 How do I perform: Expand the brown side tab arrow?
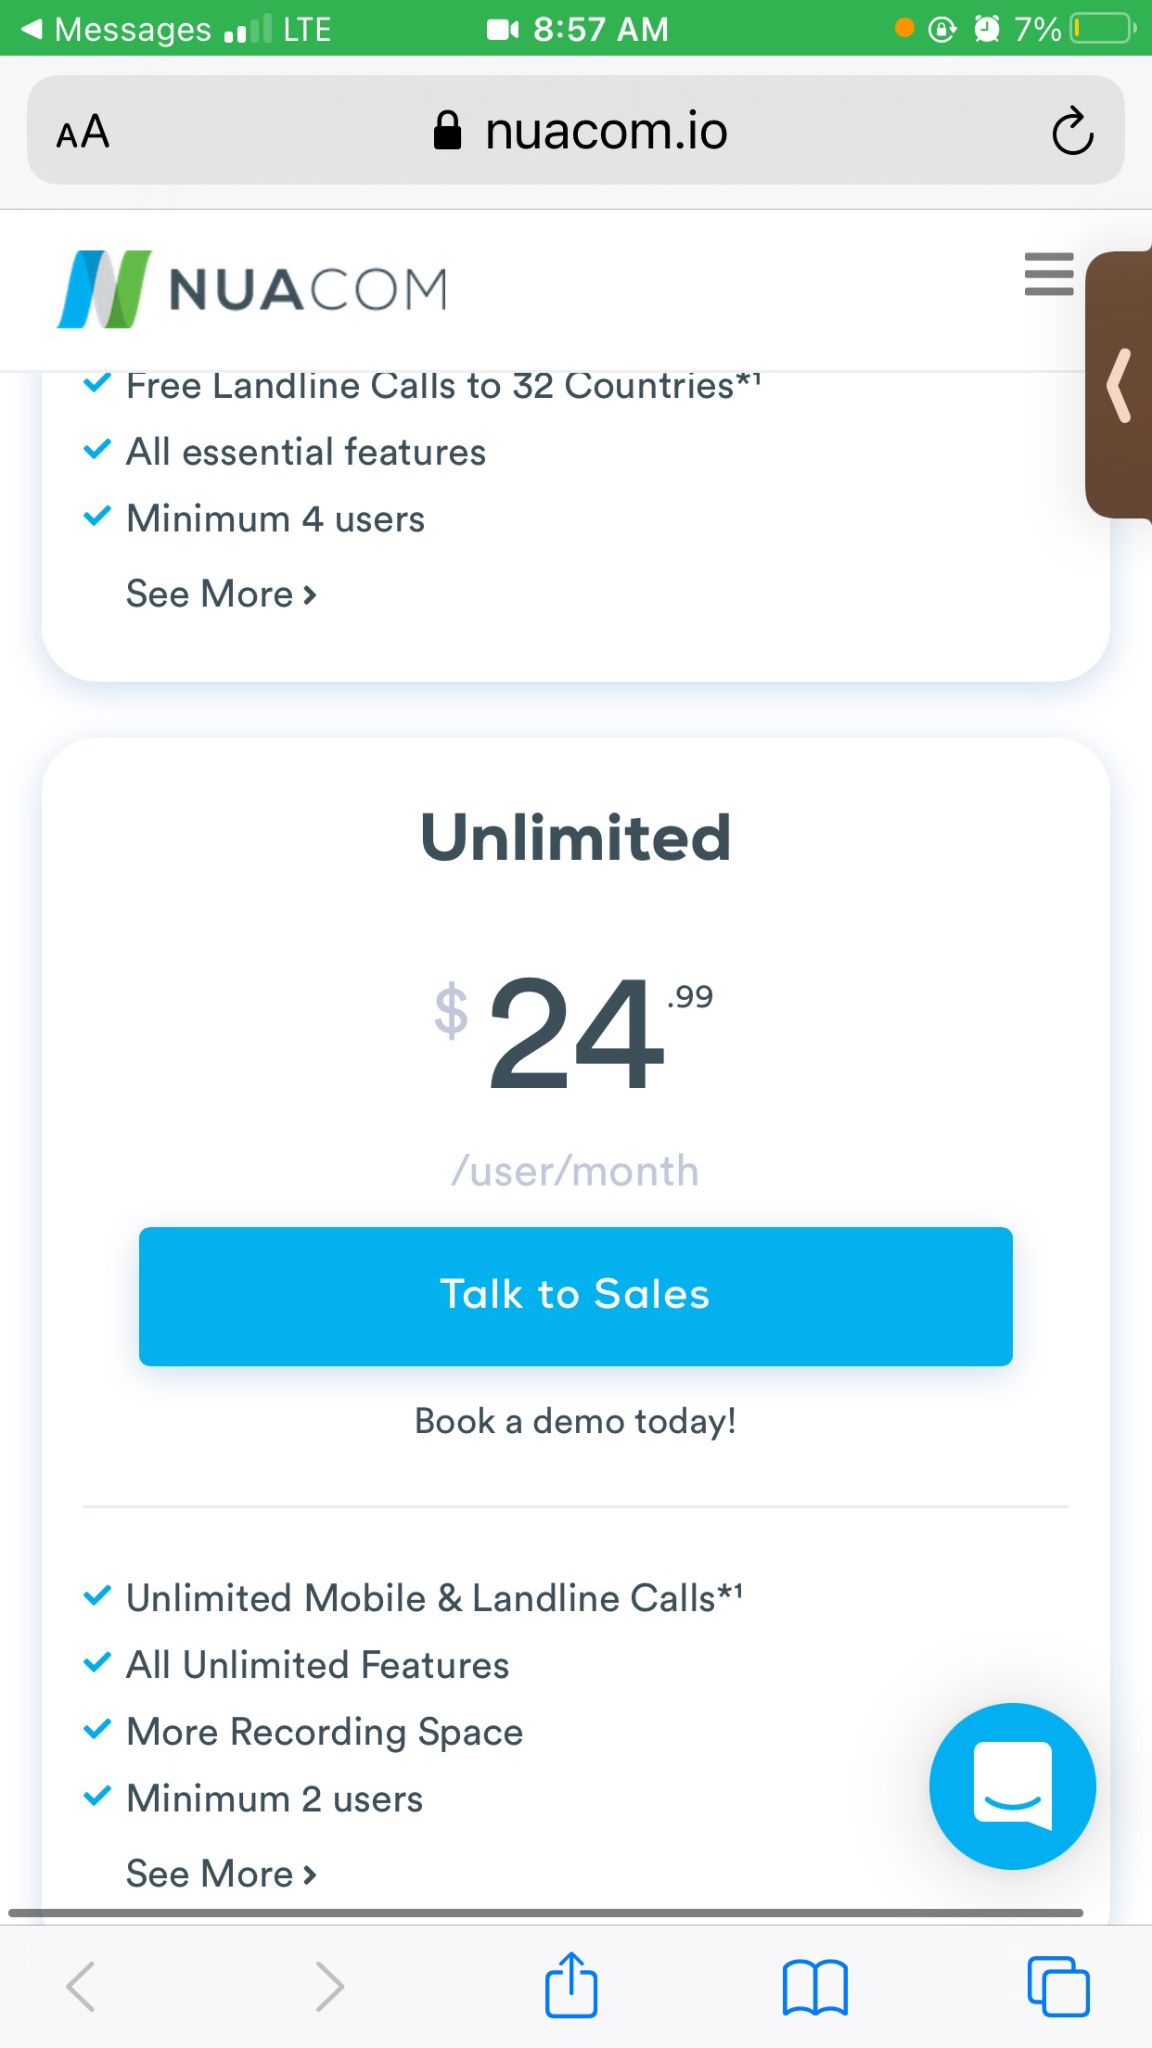tap(1120, 385)
